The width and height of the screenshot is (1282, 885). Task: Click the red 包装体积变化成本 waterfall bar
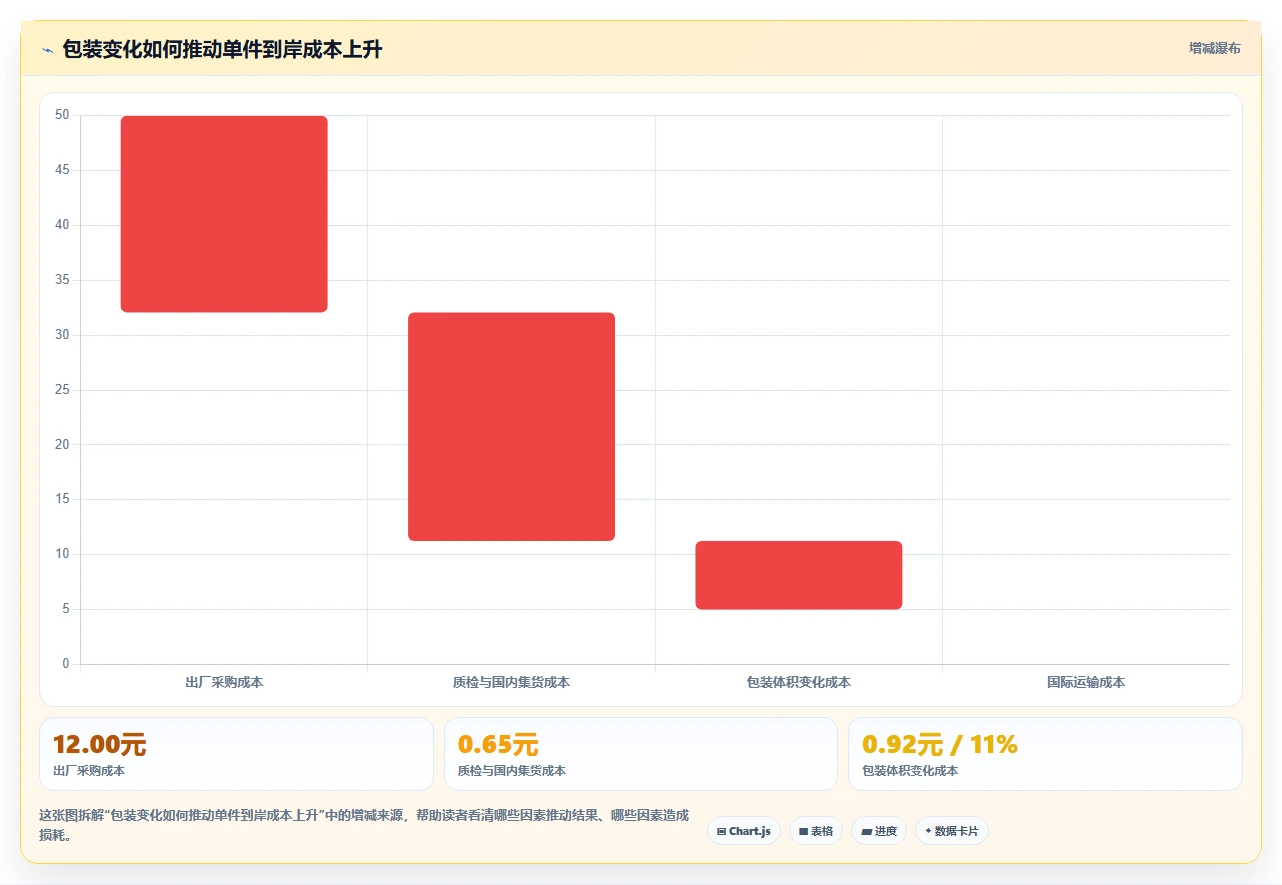(799, 575)
